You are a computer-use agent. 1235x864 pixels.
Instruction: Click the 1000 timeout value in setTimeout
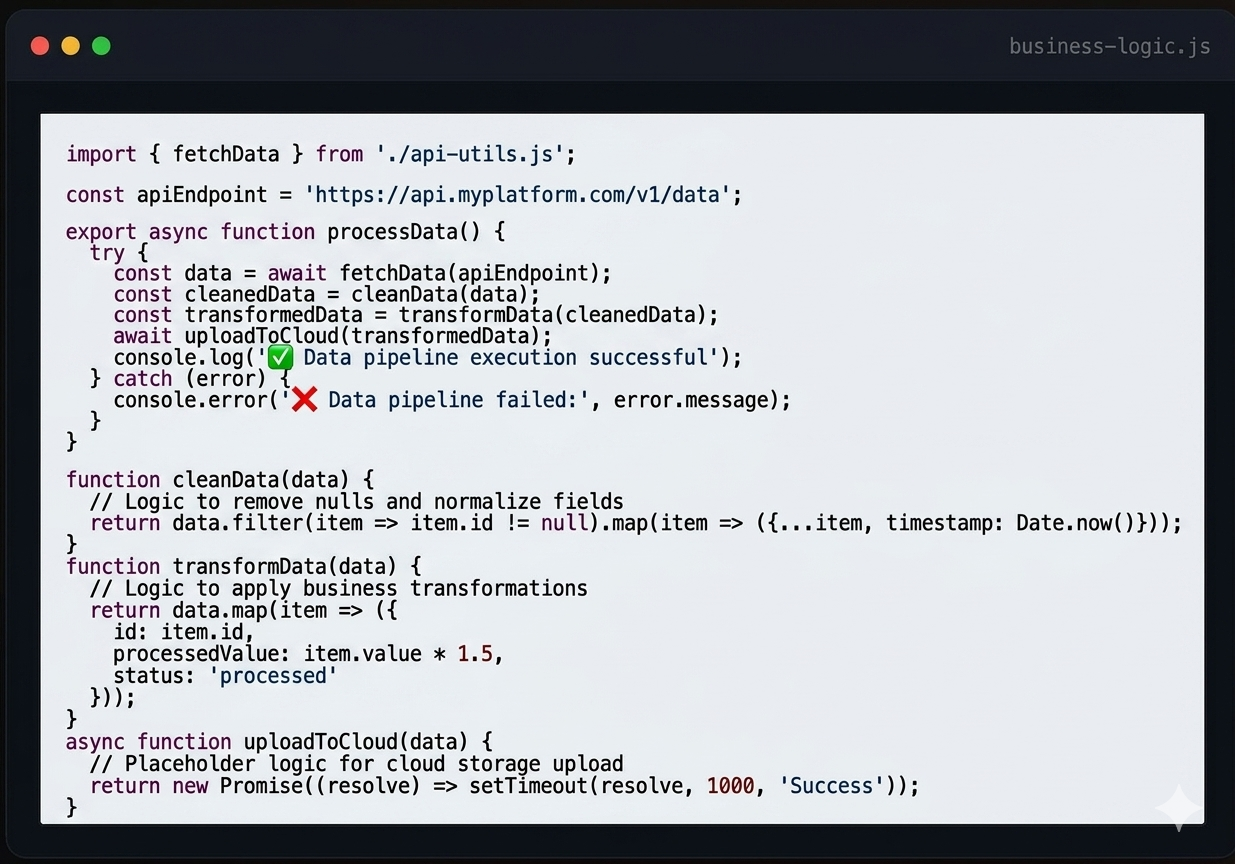[x=730, y=786]
